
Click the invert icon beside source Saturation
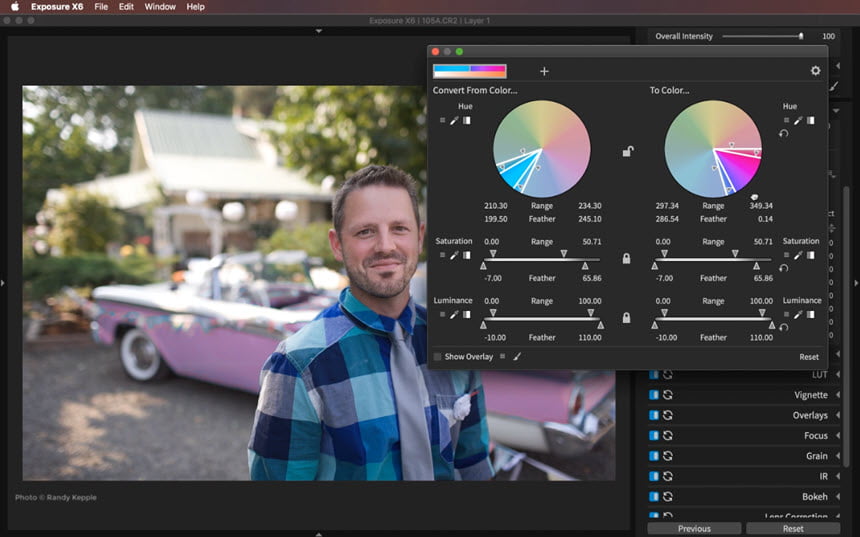click(467, 255)
